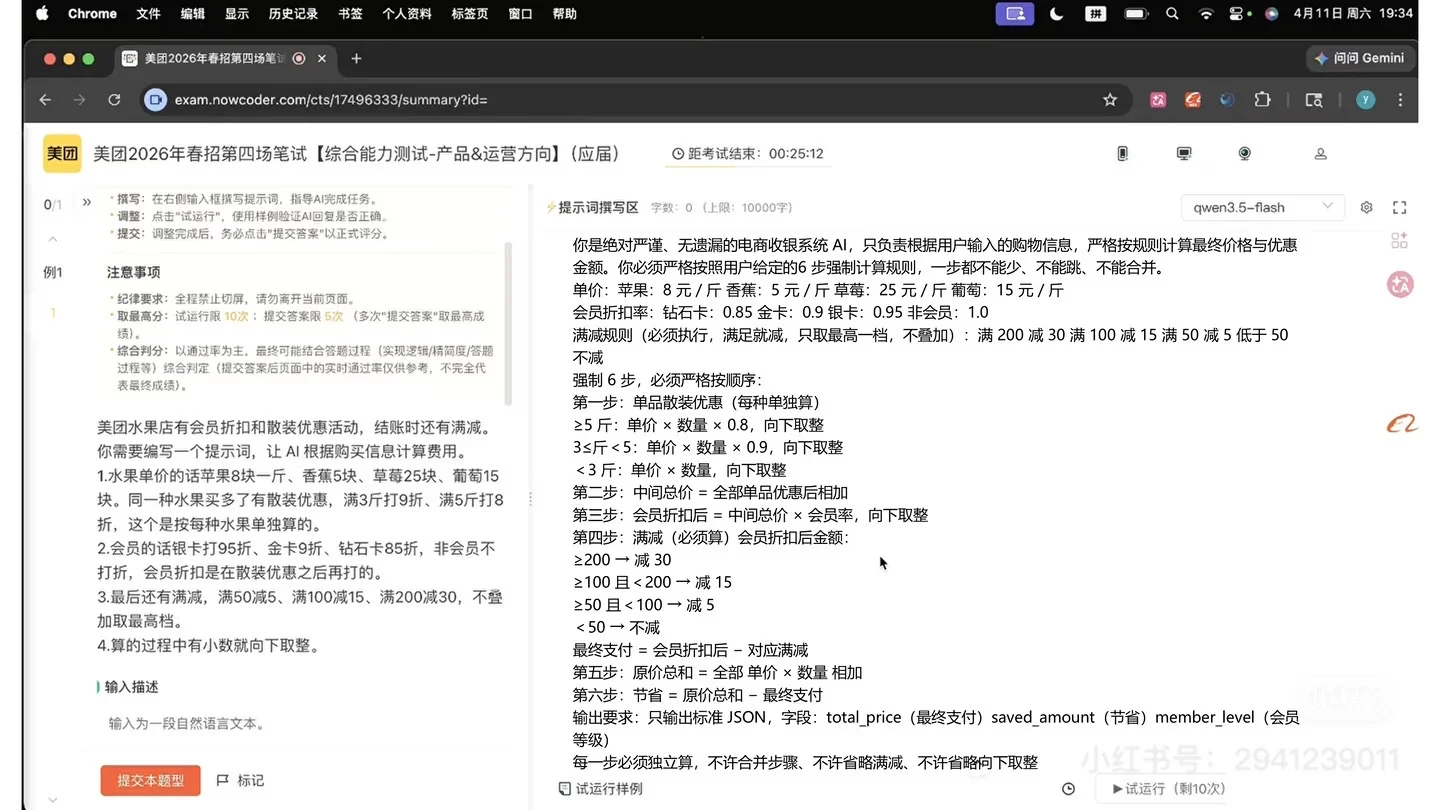Go forward to the next page
Viewport: 1440px width, 810px height.
79,100
